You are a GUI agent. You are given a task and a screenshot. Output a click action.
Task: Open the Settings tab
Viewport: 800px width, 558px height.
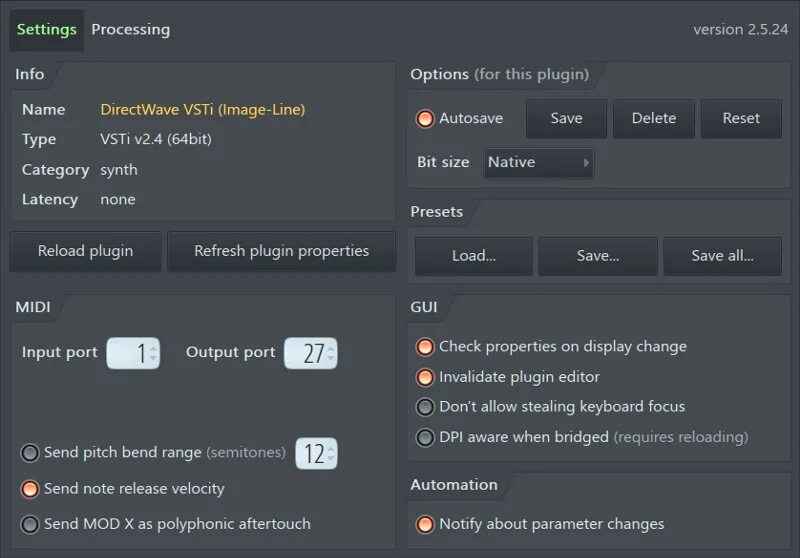click(x=46, y=30)
